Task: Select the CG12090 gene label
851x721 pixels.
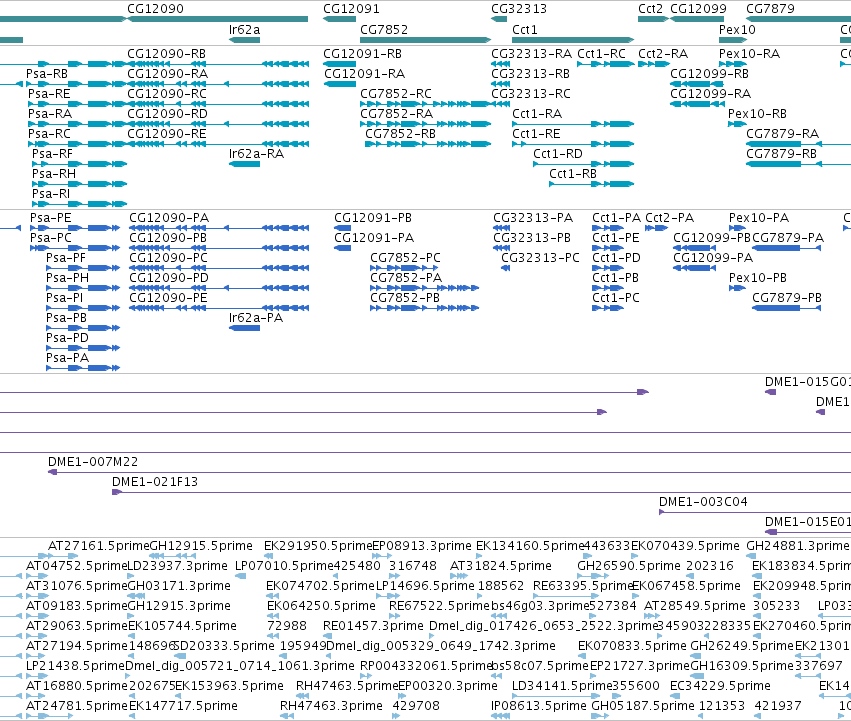Action: pyautogui.click(x=155, y=9)
